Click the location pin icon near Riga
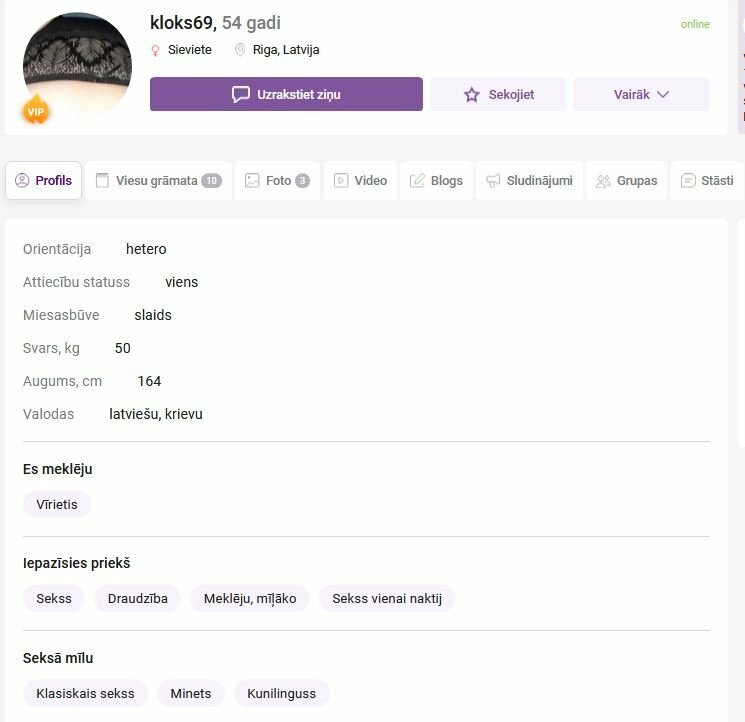The height and width of the screenshot is (722, 745). (x=240, y=49)
